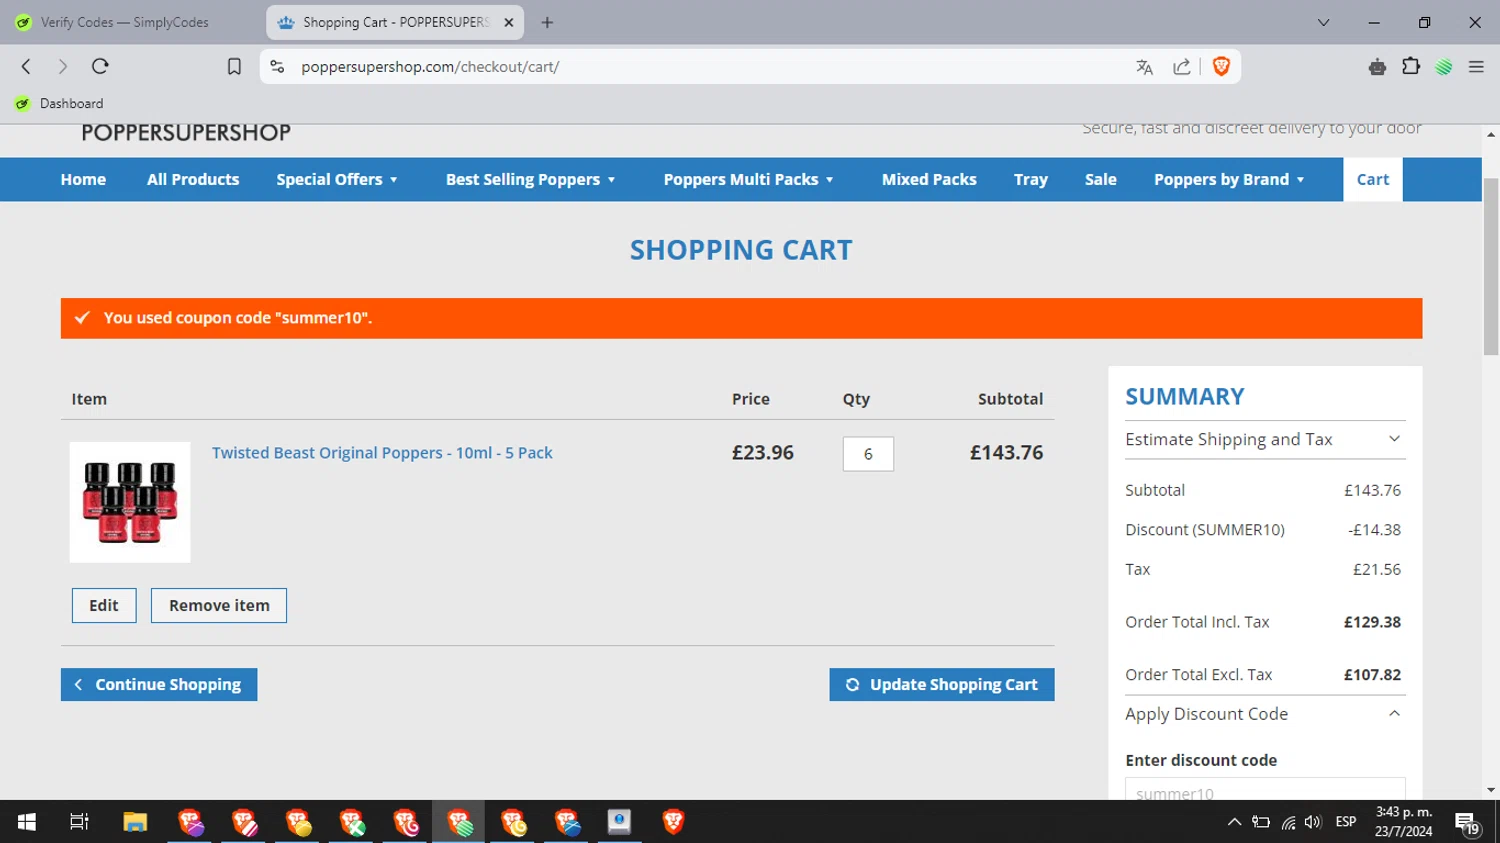Switch to Verify Codes SimplyCodes tab

pos(125,22)
